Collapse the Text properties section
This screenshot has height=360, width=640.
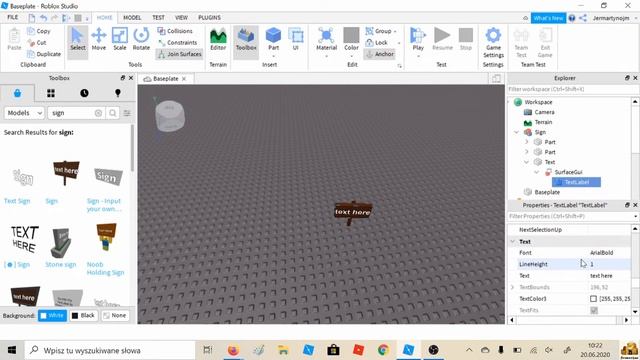[x=513, y=242]
